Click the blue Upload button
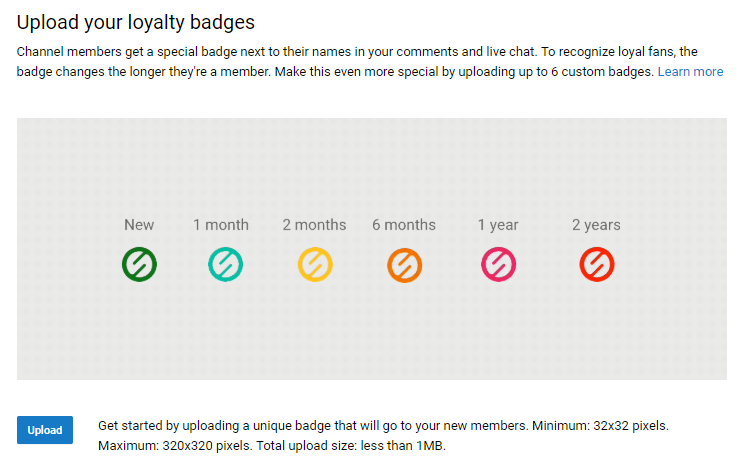Image resolution: width=746 pixels, height=468 pixels. click(x=45, y=430)
